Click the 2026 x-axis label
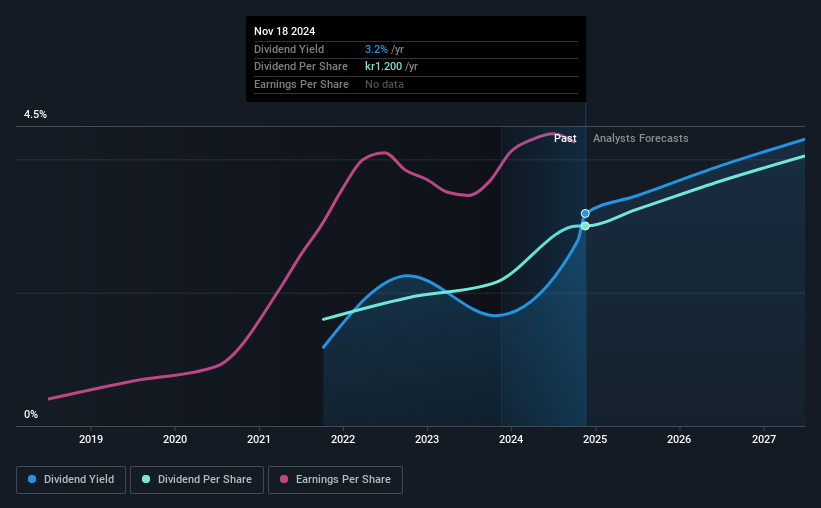 coord(679,439)
